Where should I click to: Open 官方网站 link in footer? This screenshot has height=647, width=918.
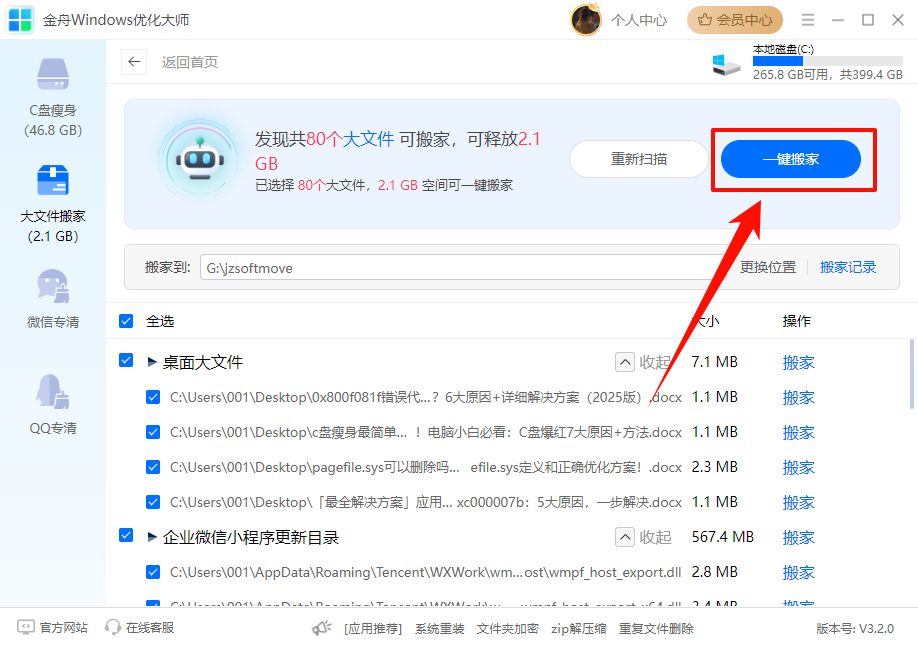click(x=63, y=628)
